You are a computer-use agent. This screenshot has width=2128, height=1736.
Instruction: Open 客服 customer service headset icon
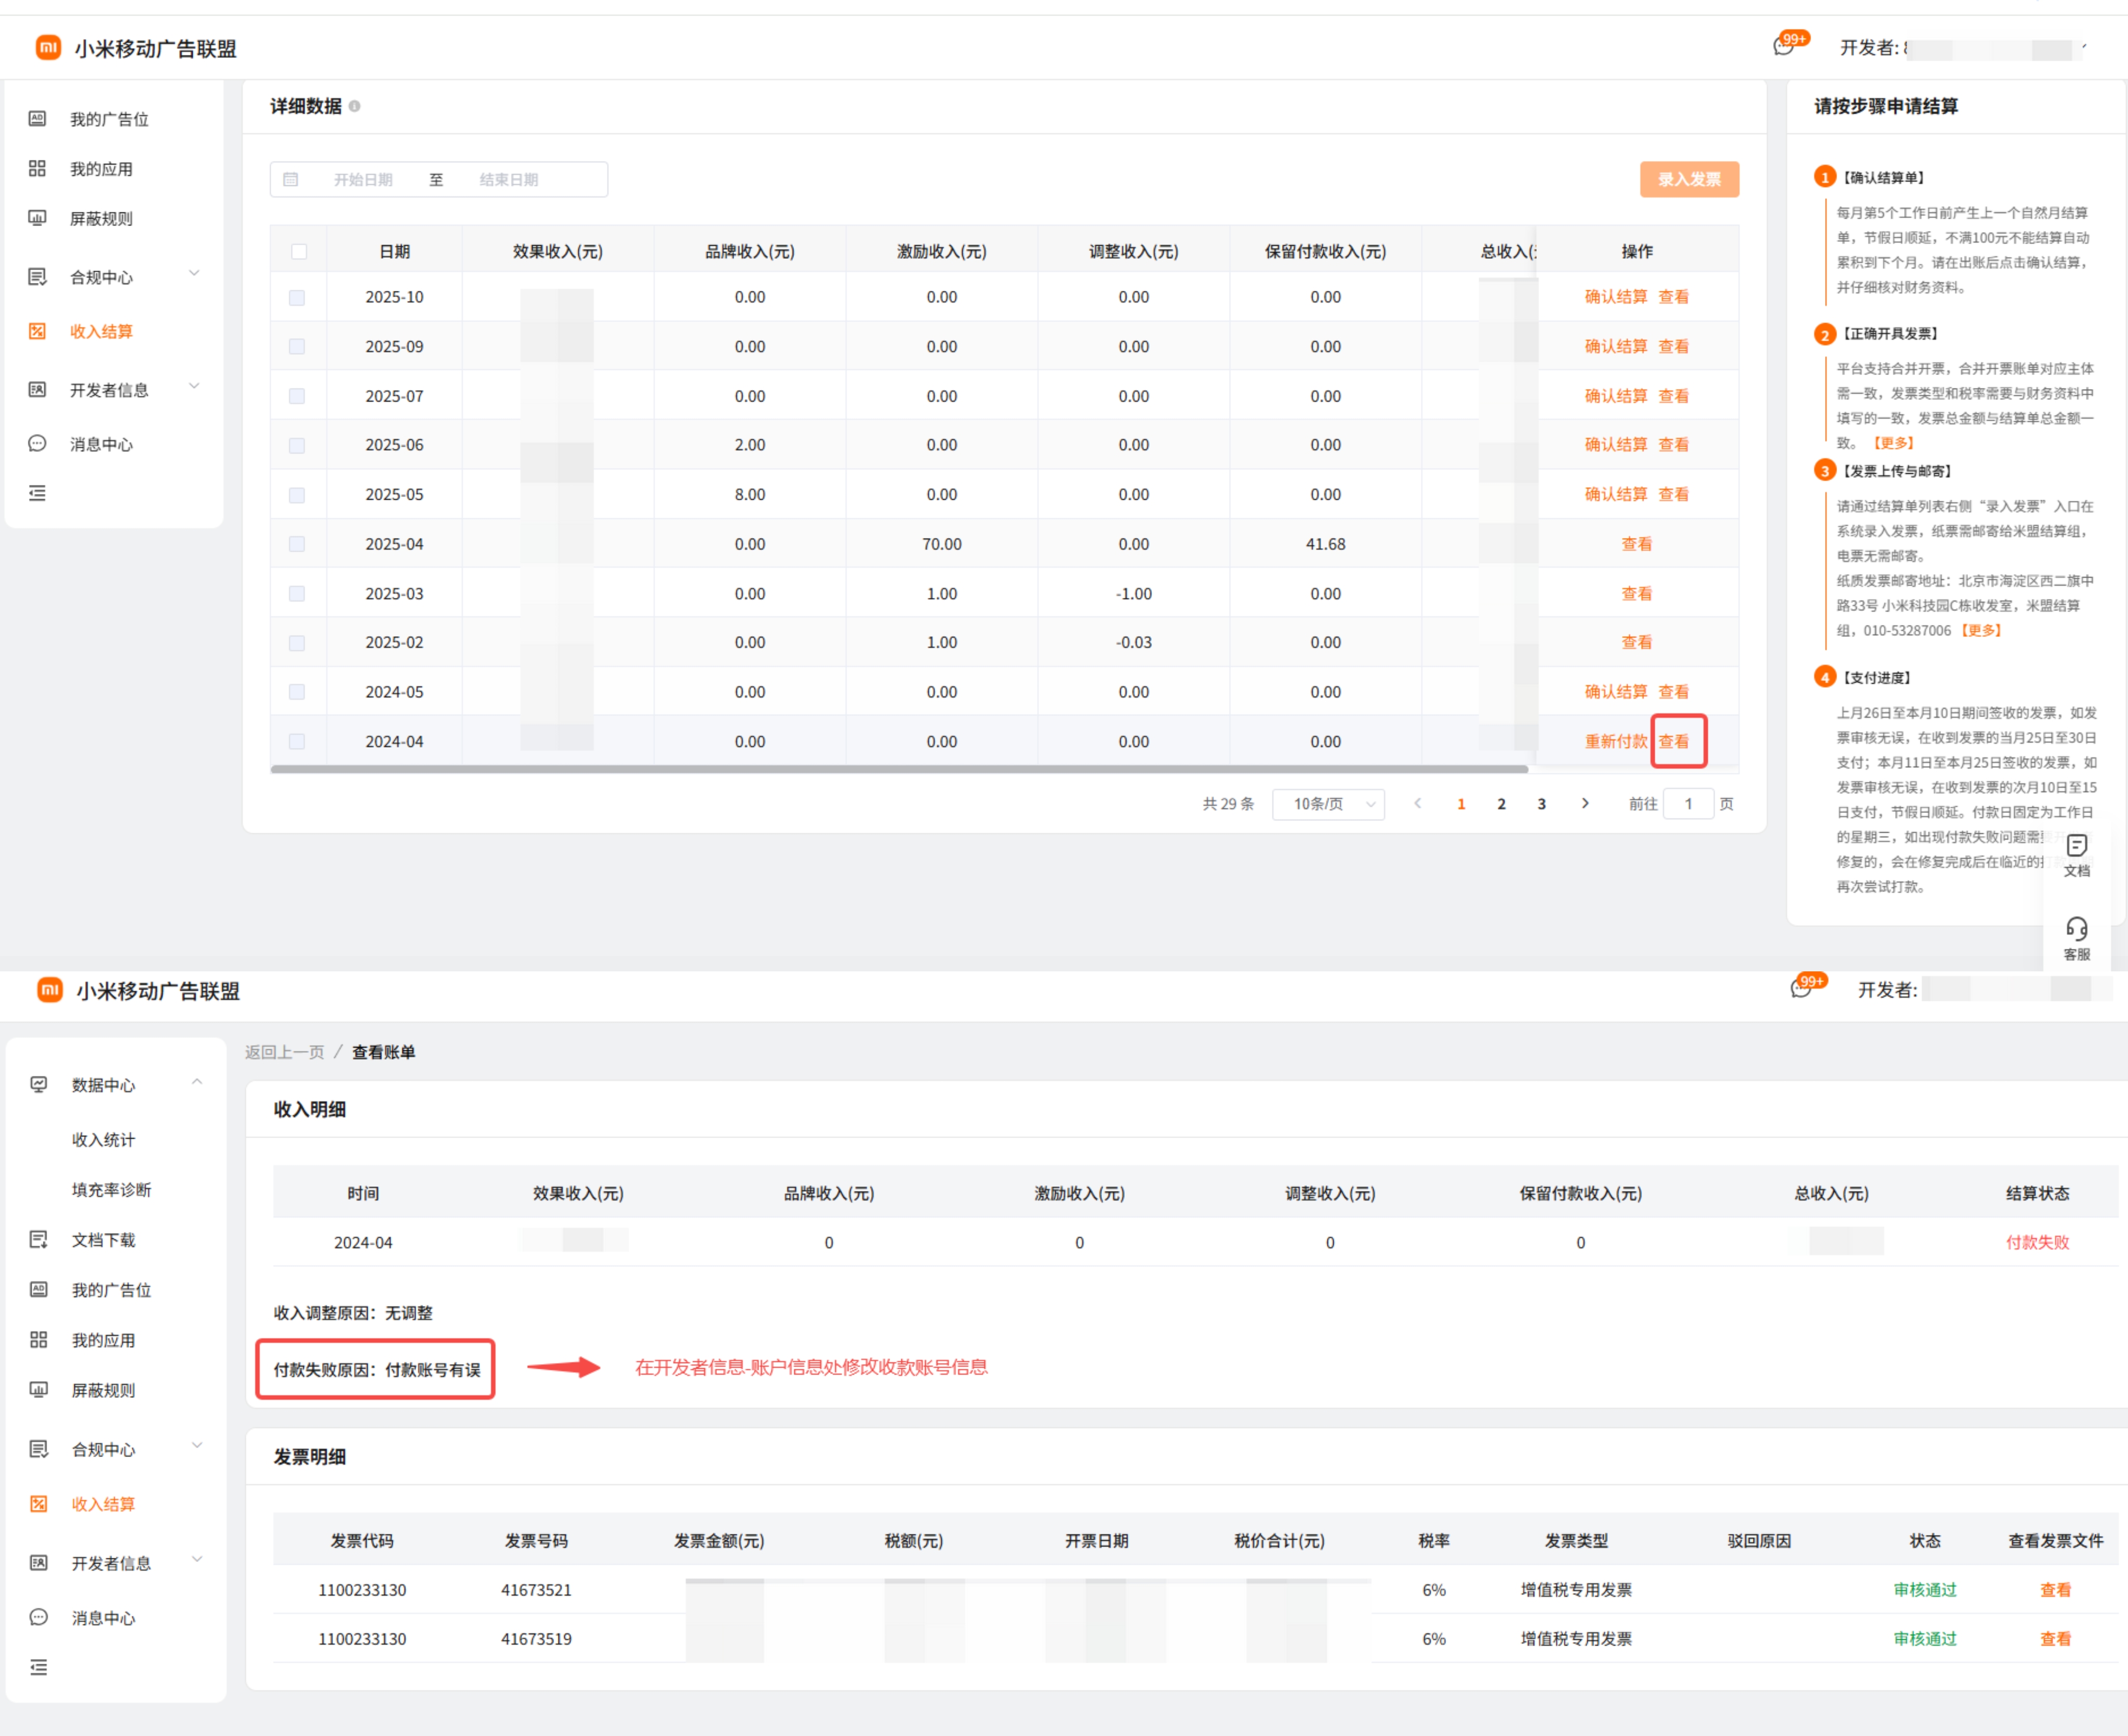[2076, 930]
